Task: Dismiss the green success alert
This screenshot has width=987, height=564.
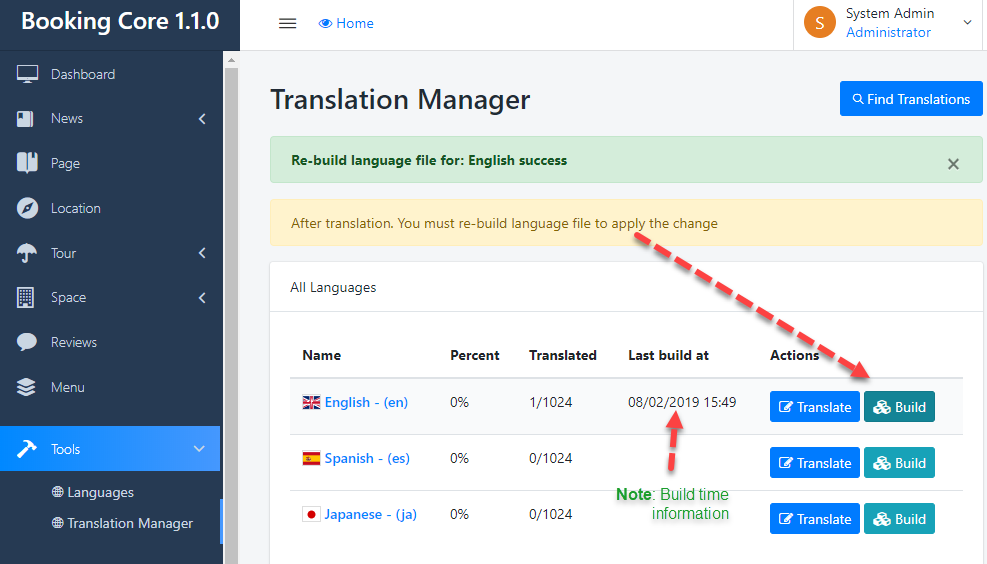Action: (953, 164)
